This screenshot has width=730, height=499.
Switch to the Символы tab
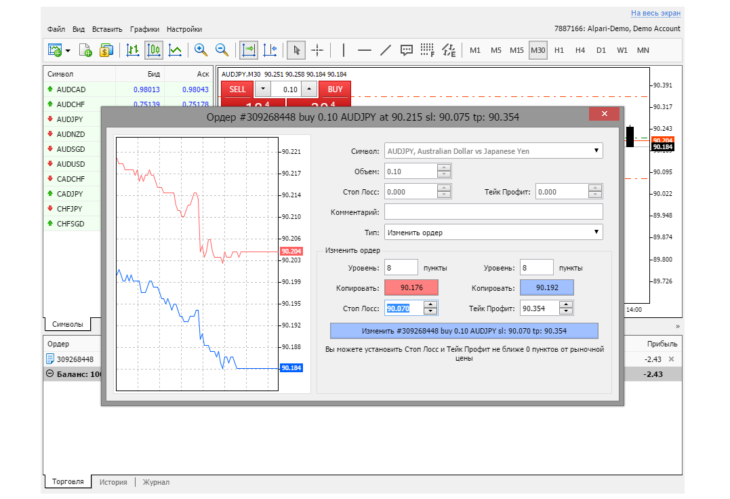(68, 324)
